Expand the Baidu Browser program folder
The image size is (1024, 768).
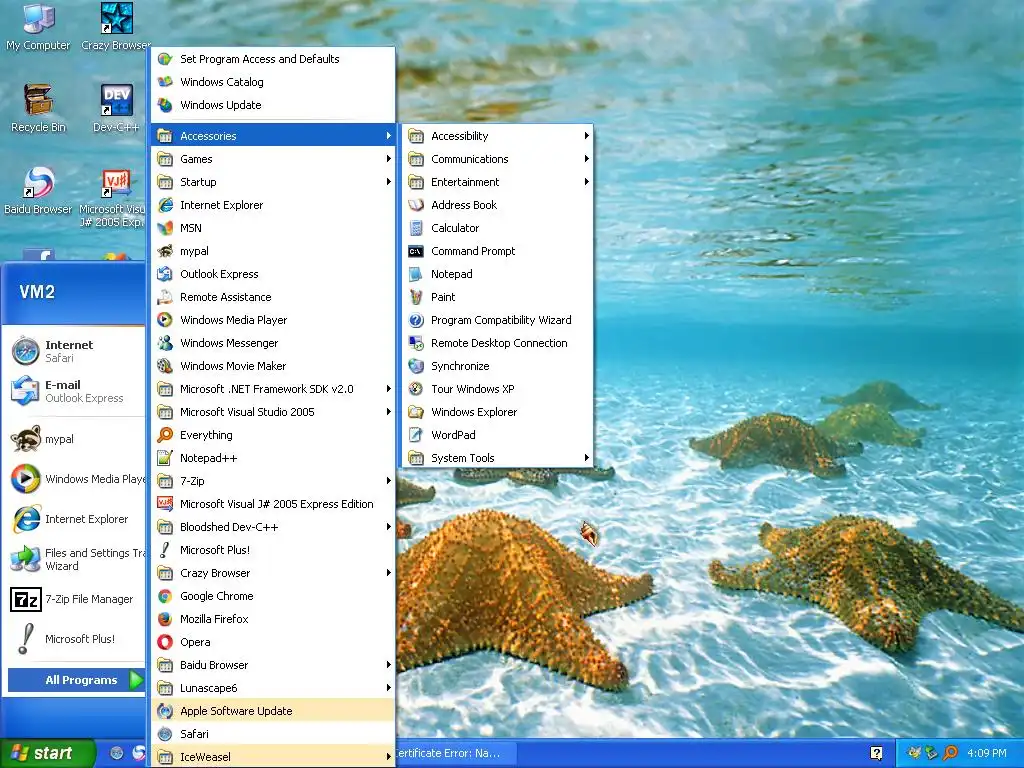[274, 665]
